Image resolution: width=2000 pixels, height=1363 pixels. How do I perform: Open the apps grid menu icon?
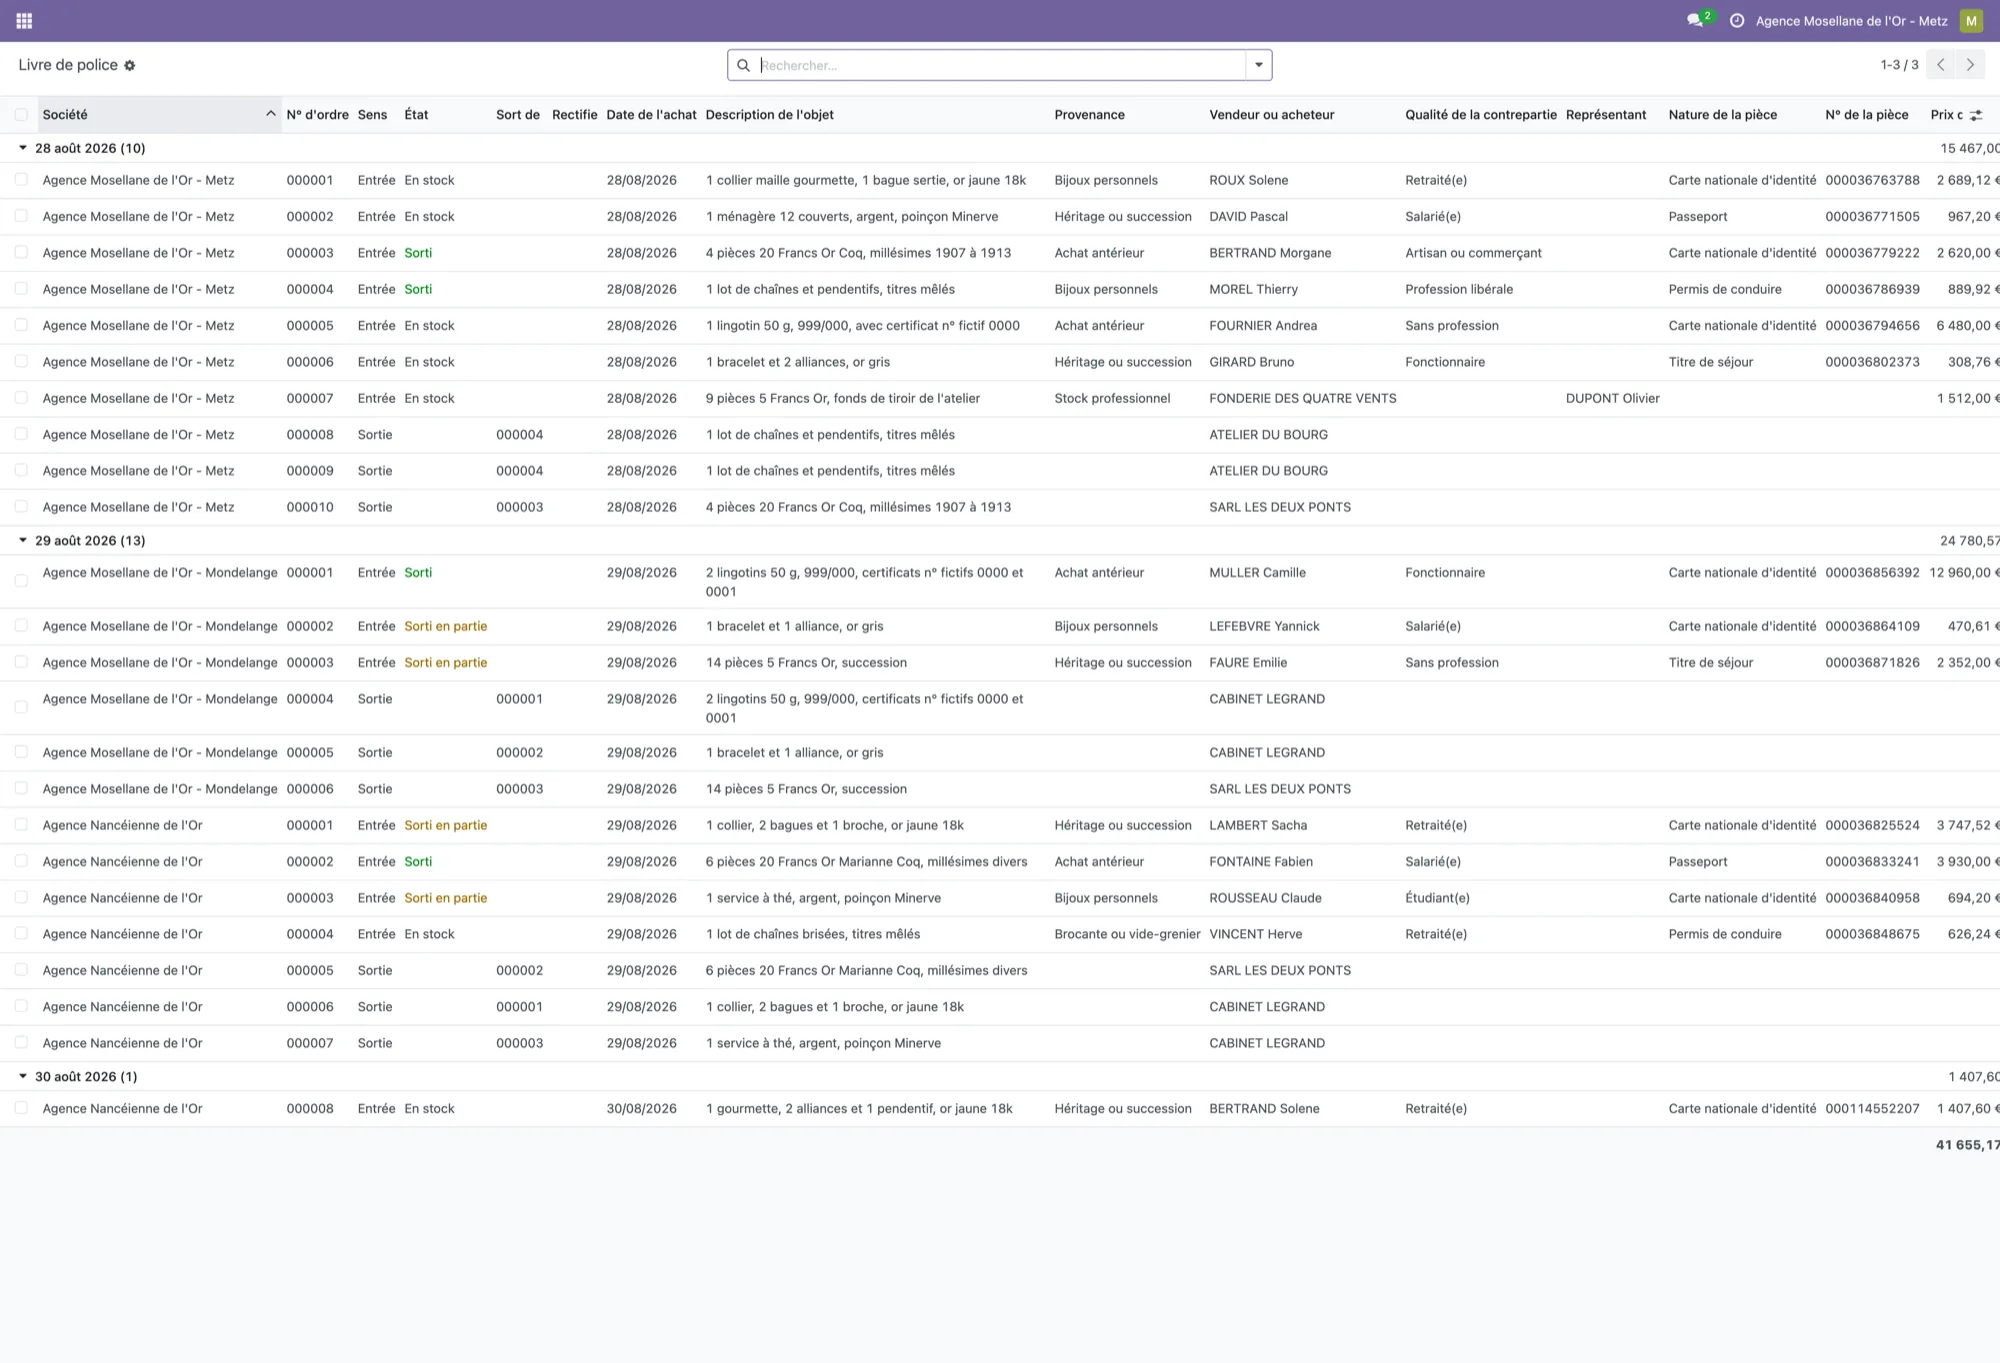click(24, 21)
